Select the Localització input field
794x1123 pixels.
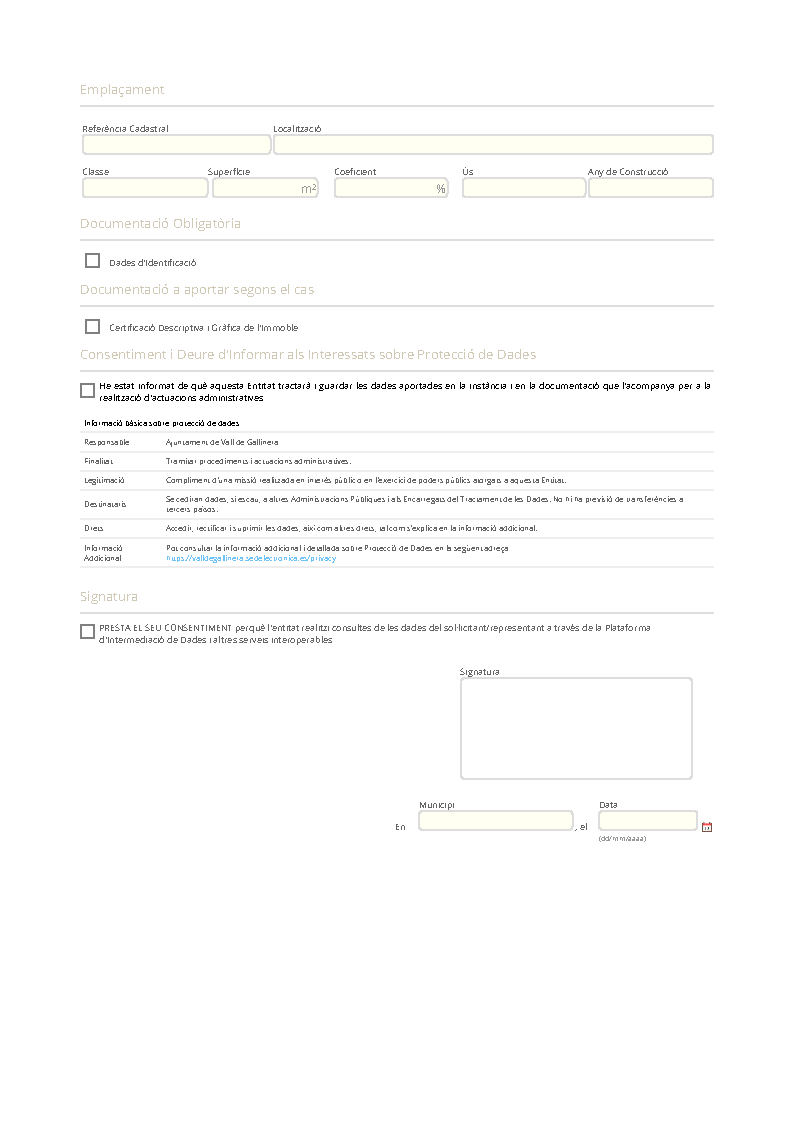coord(493,145)
